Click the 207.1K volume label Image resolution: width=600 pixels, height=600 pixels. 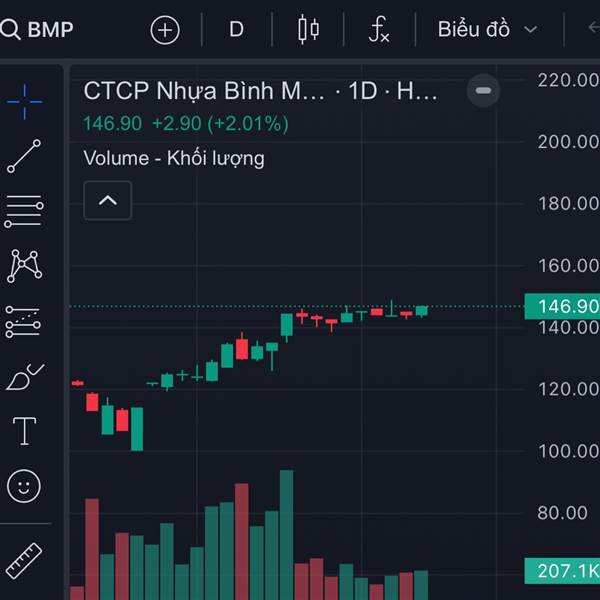coord(562,571)
